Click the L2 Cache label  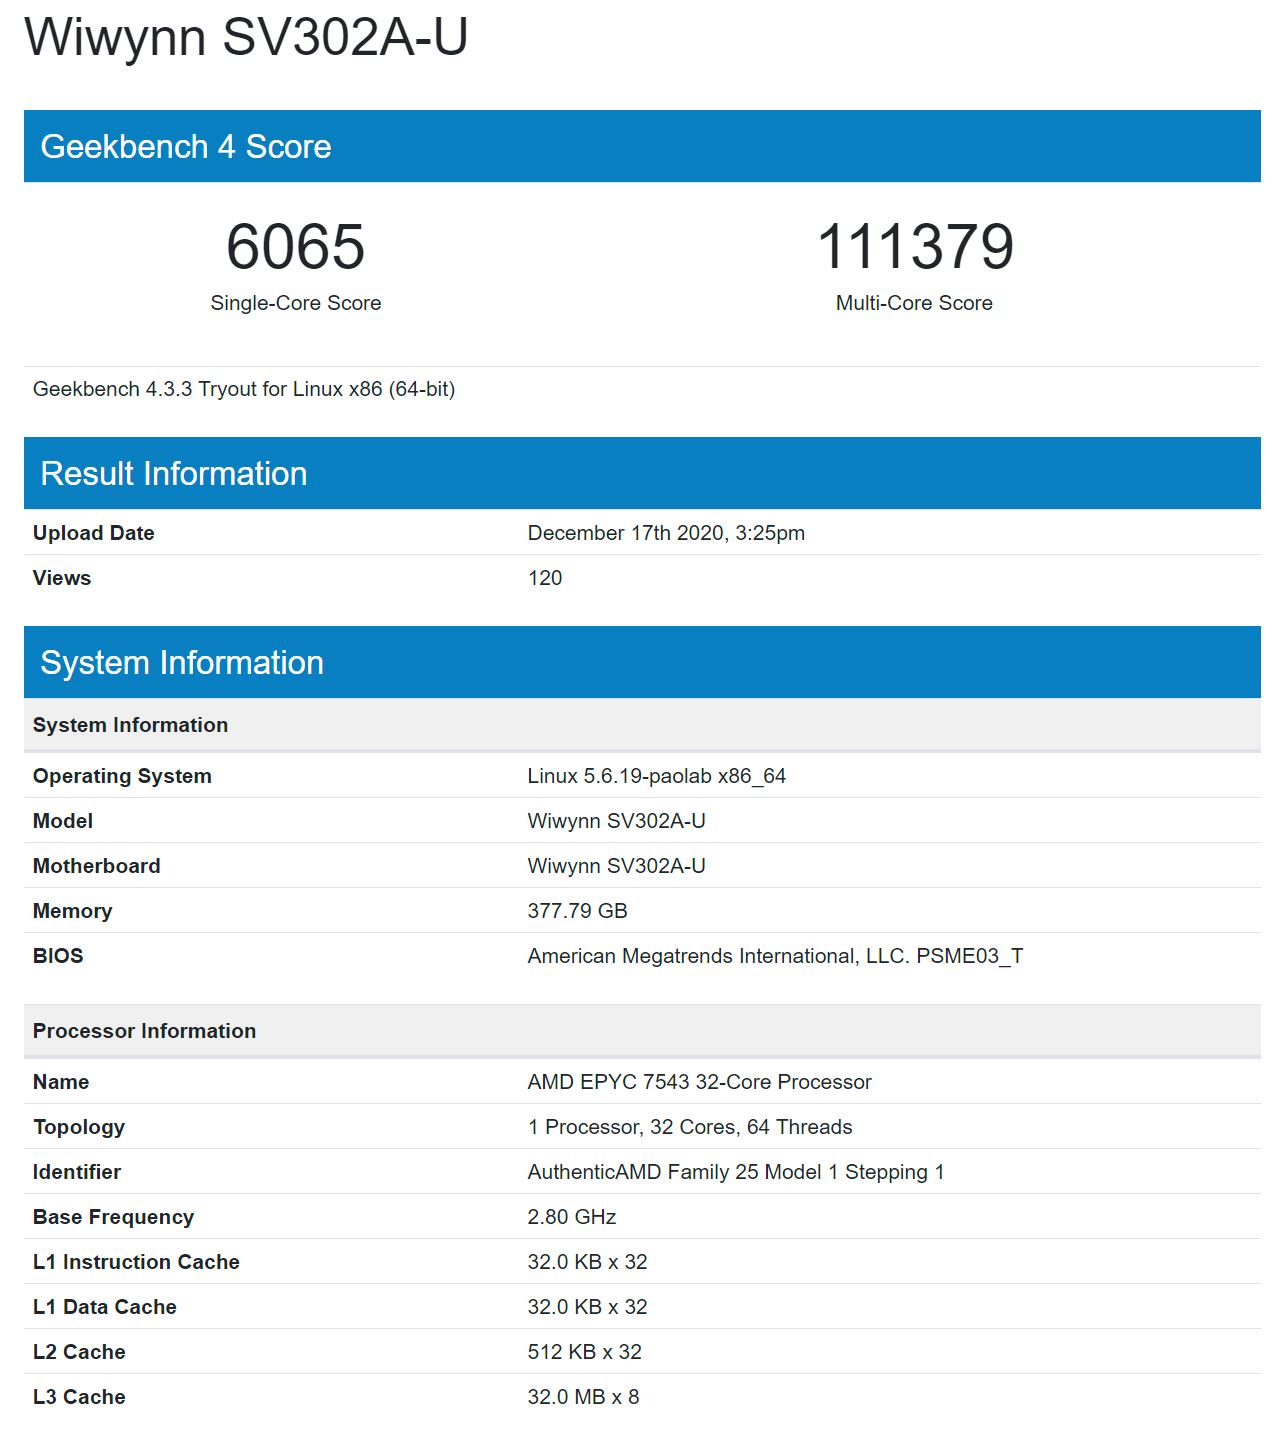point(79,1352)
